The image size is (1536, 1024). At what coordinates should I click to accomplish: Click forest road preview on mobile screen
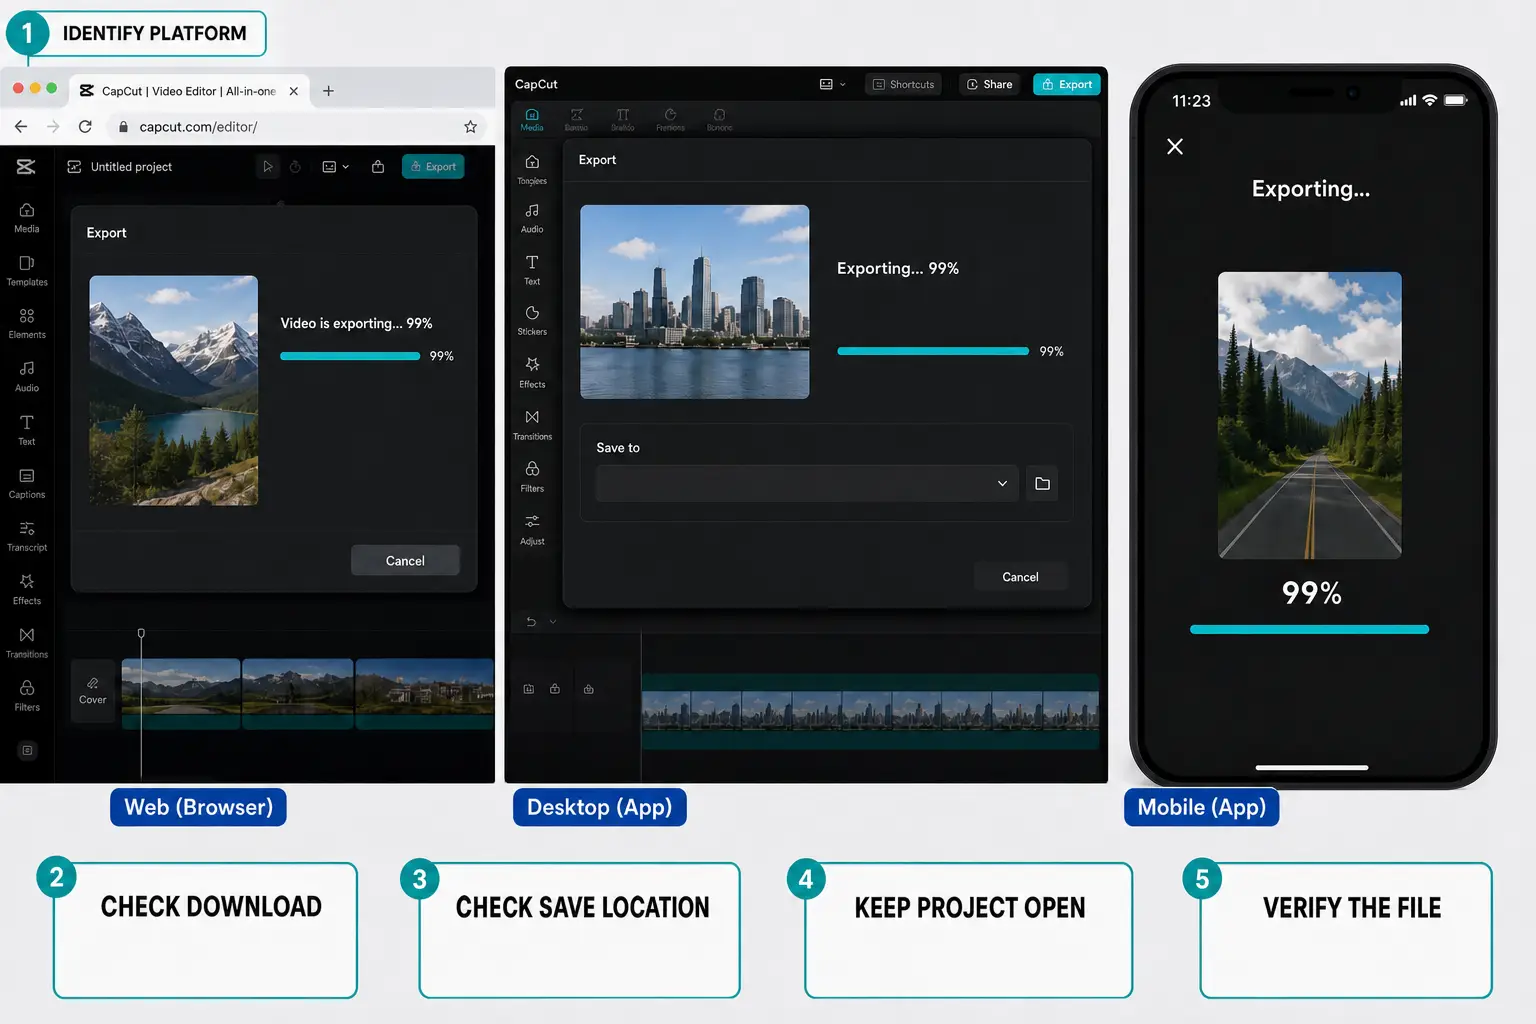click(1309, 415)
